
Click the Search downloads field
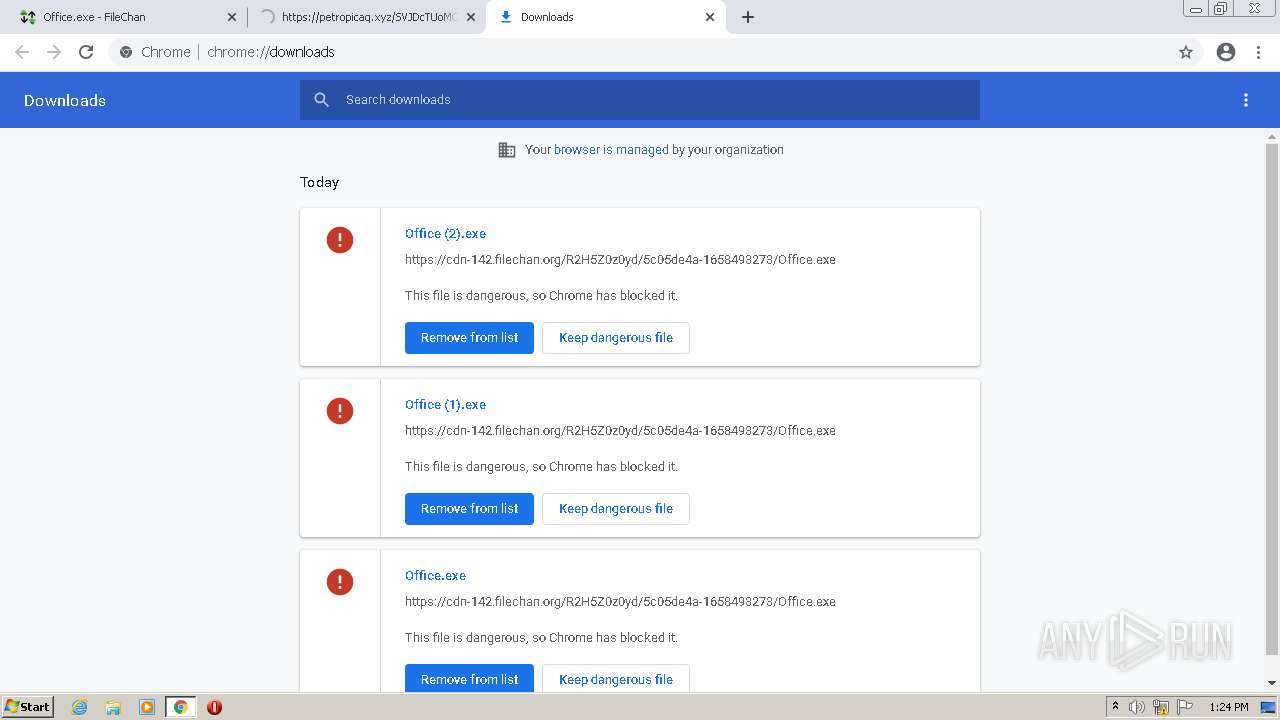640,100
